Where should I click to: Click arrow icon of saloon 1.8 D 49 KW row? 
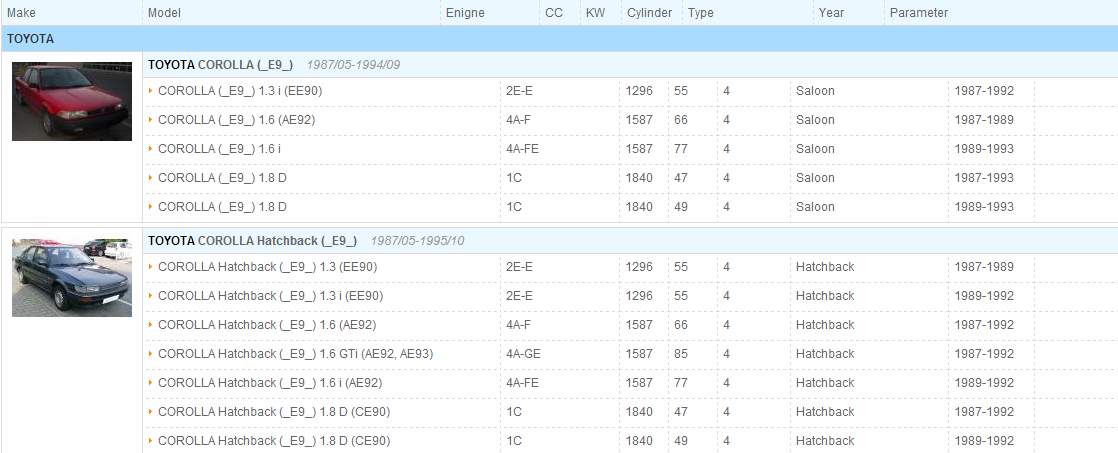point(151,206)
